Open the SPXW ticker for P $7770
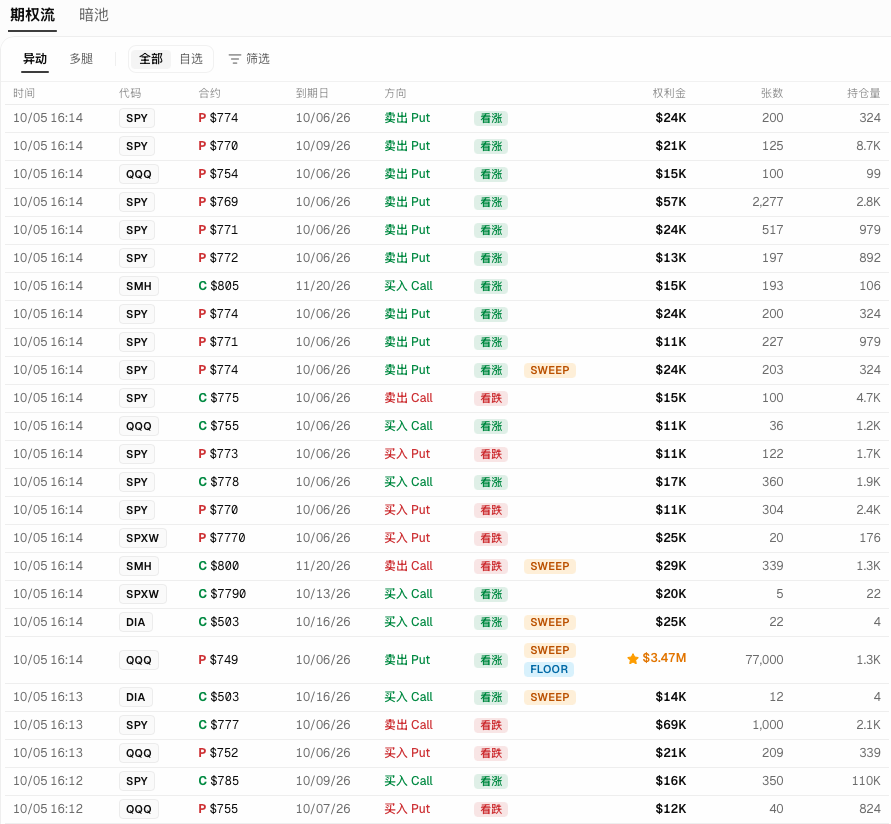This screenshot has width=891, height=824. pyautogui.click(x=143, y=538)
